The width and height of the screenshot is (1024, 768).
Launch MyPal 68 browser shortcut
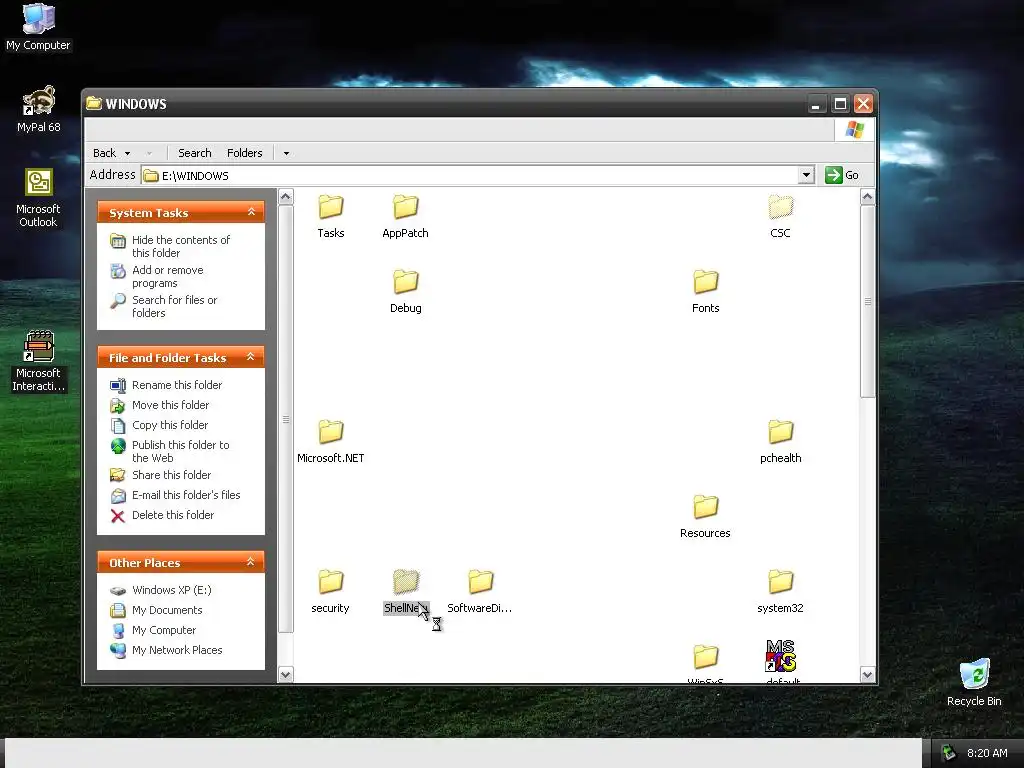click(39, 109)
